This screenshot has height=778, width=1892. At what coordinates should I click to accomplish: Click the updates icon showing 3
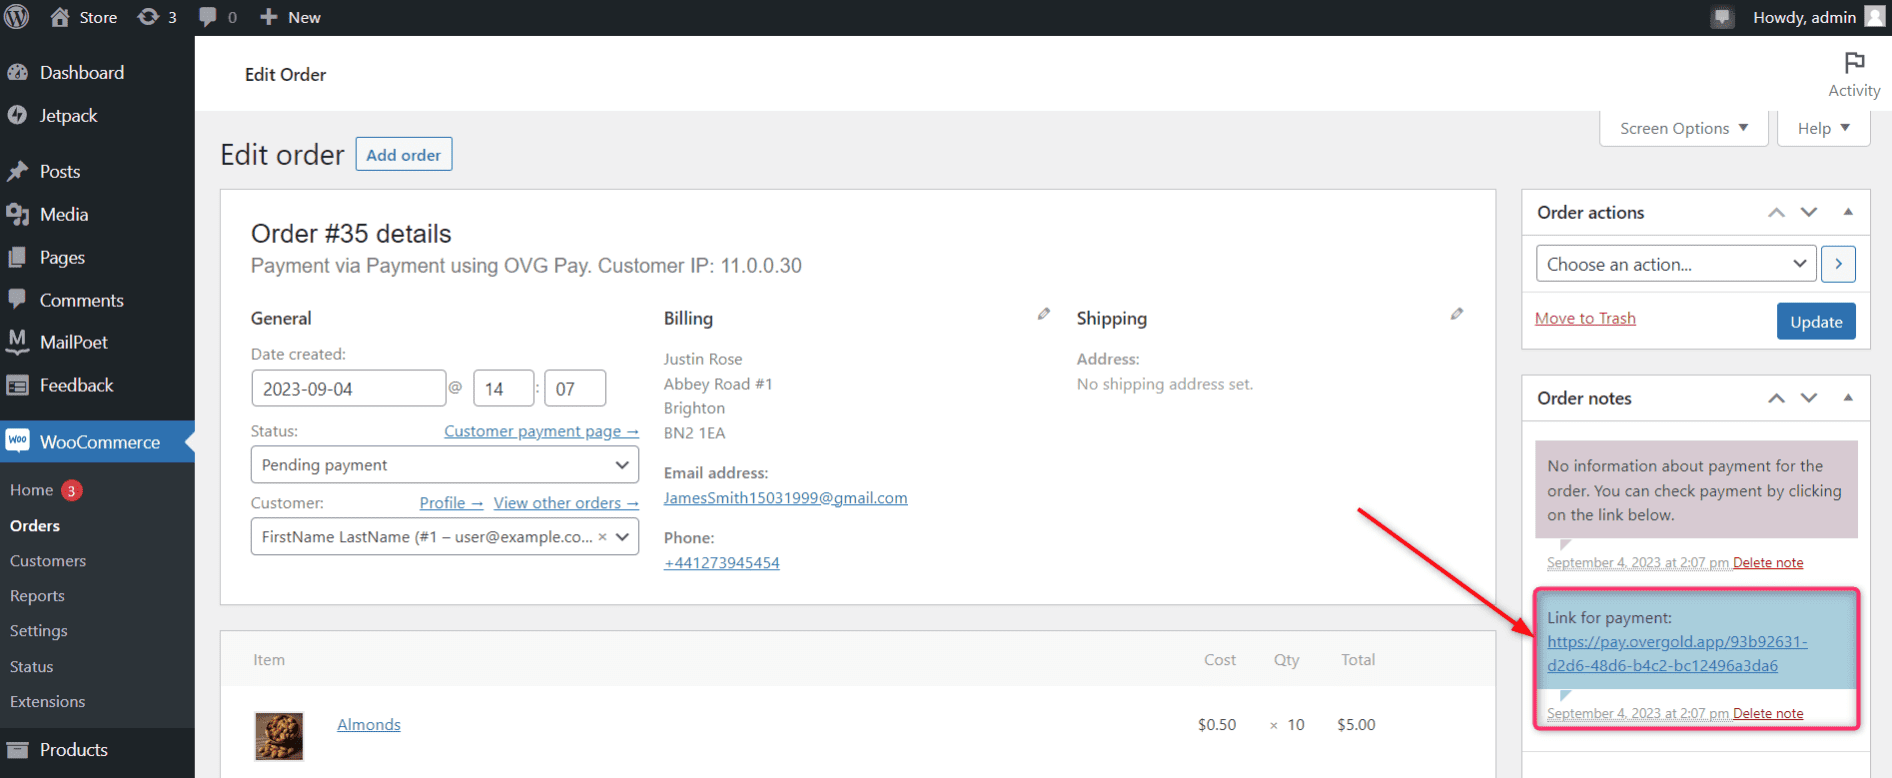157,17
